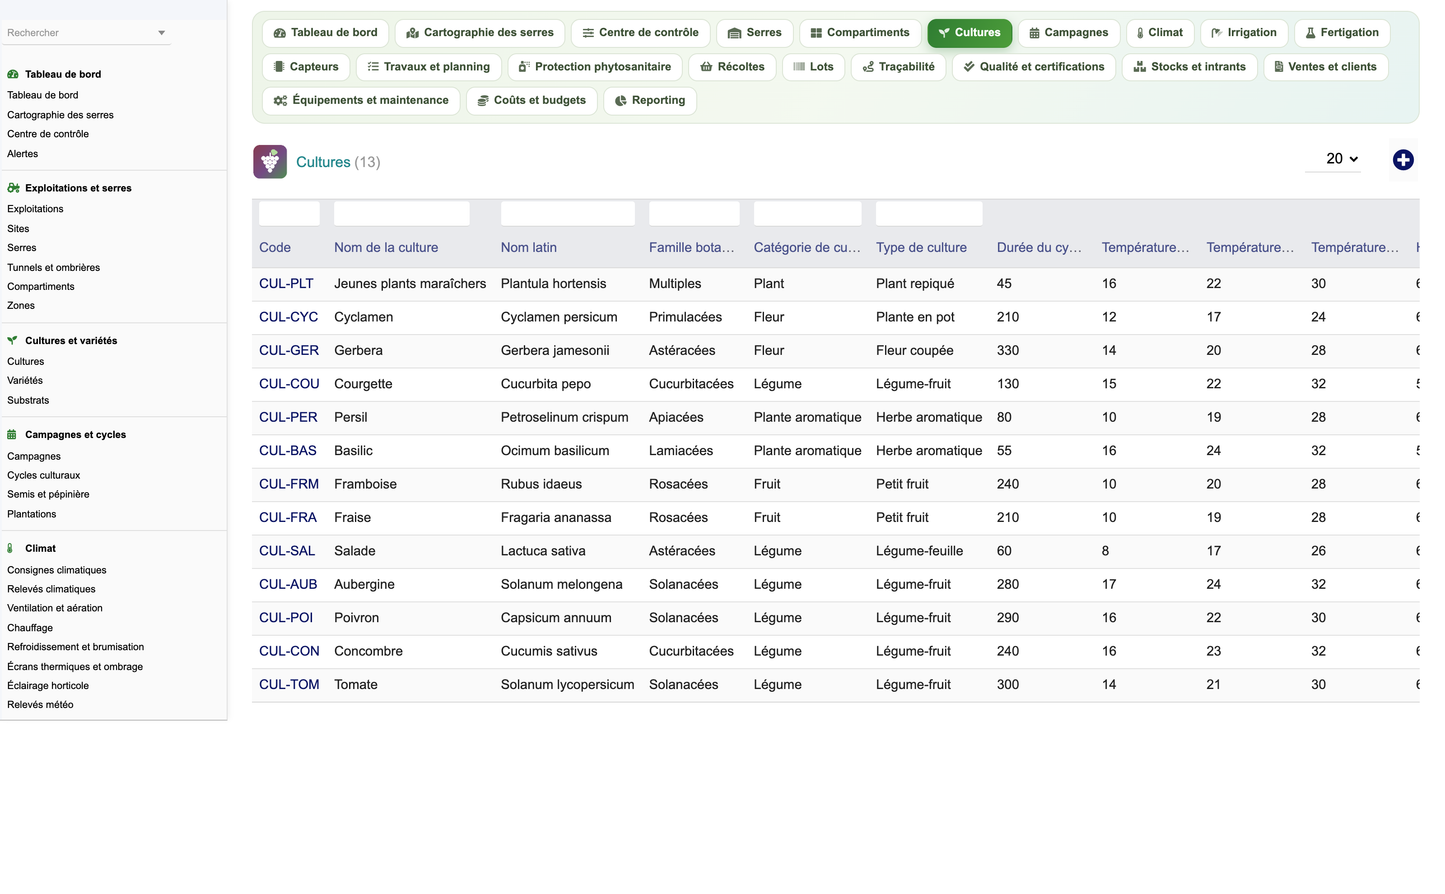Focus the Nom de la culture filter field
Viewport: 1445px width, 894px height.
pyautogui.click(x=401, y=213)
